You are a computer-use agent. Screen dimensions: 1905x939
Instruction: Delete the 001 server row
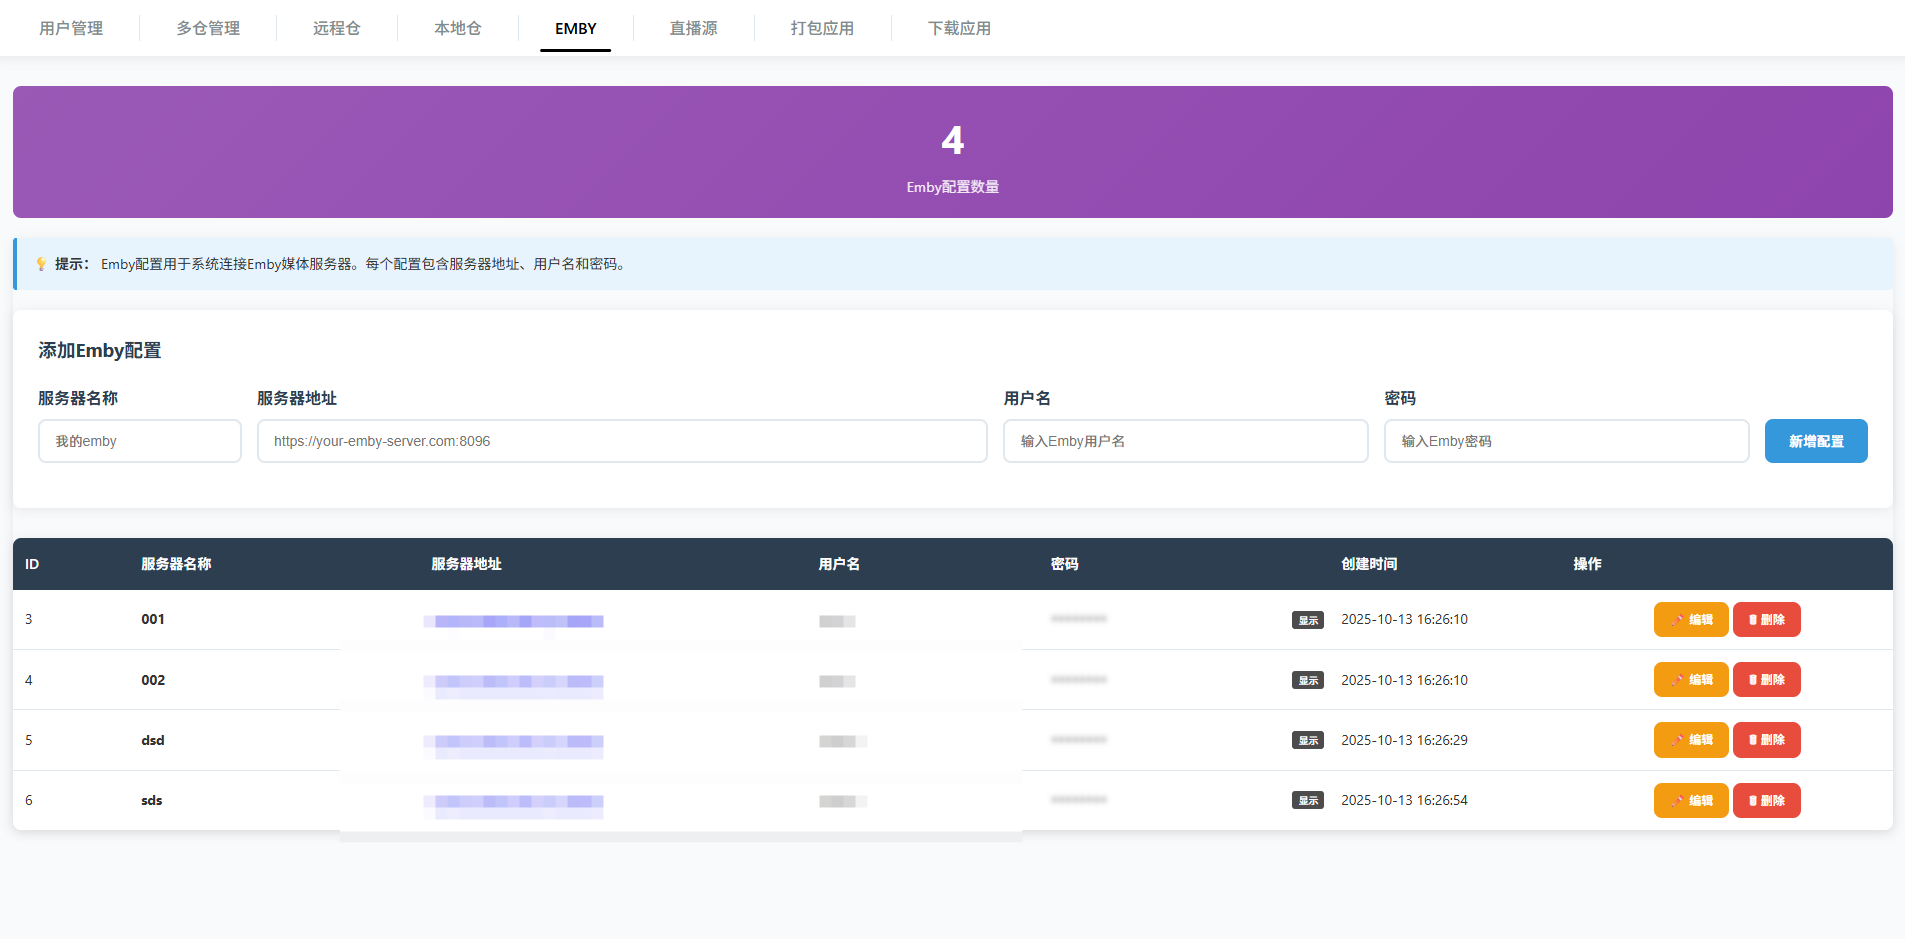point(1766,620)
